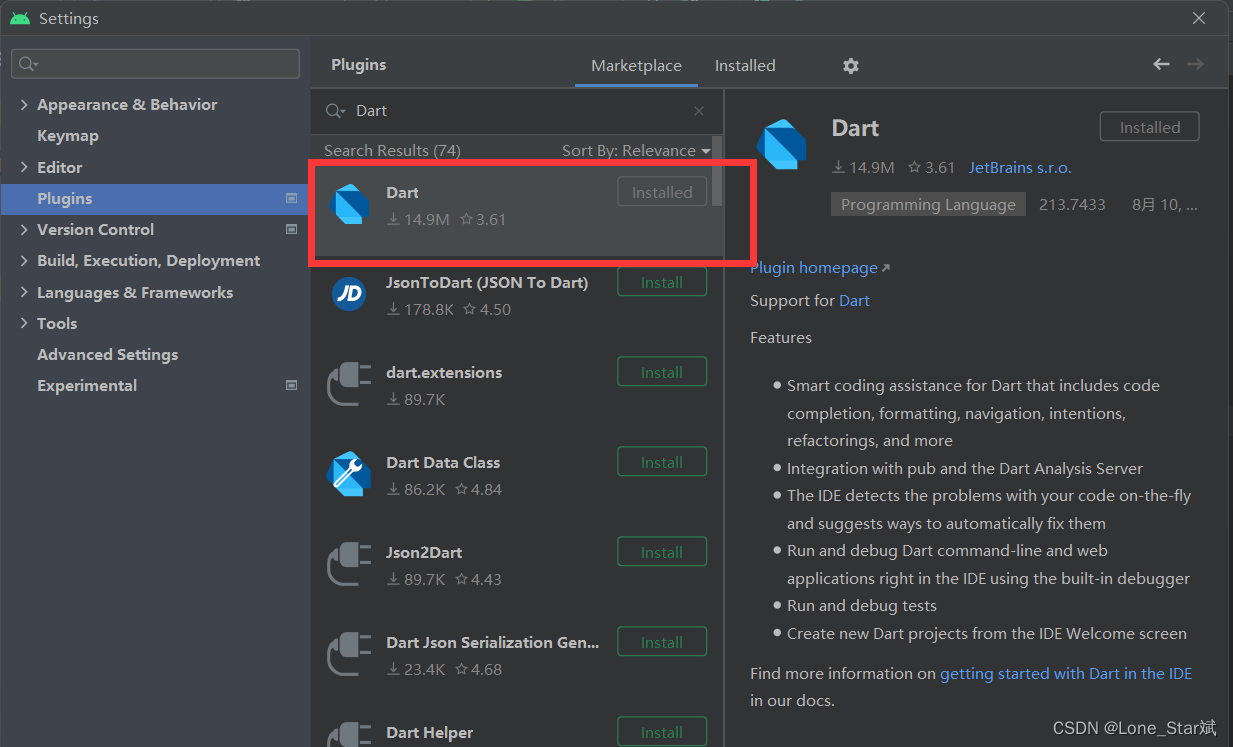Go forward with the right arrow icon
Viewport: 1233px width, 747px height.
[x=1195, y=64]
